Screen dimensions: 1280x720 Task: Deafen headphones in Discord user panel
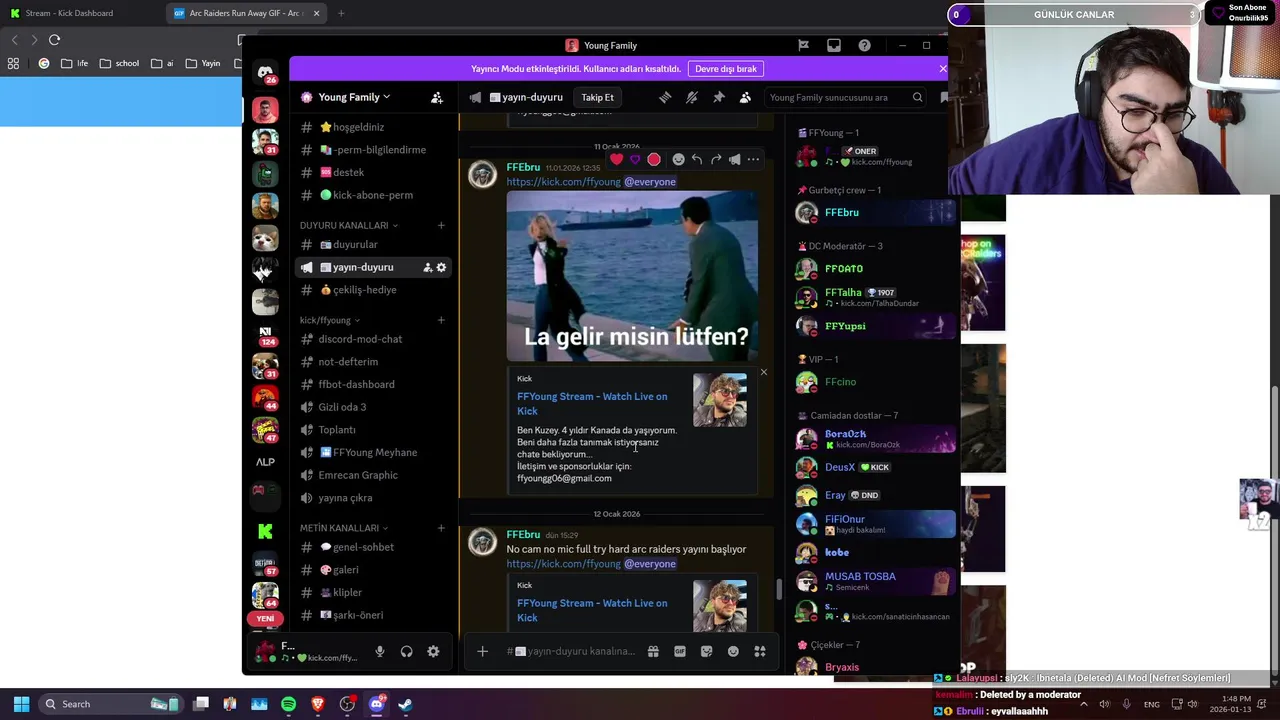tap(407, 651)
